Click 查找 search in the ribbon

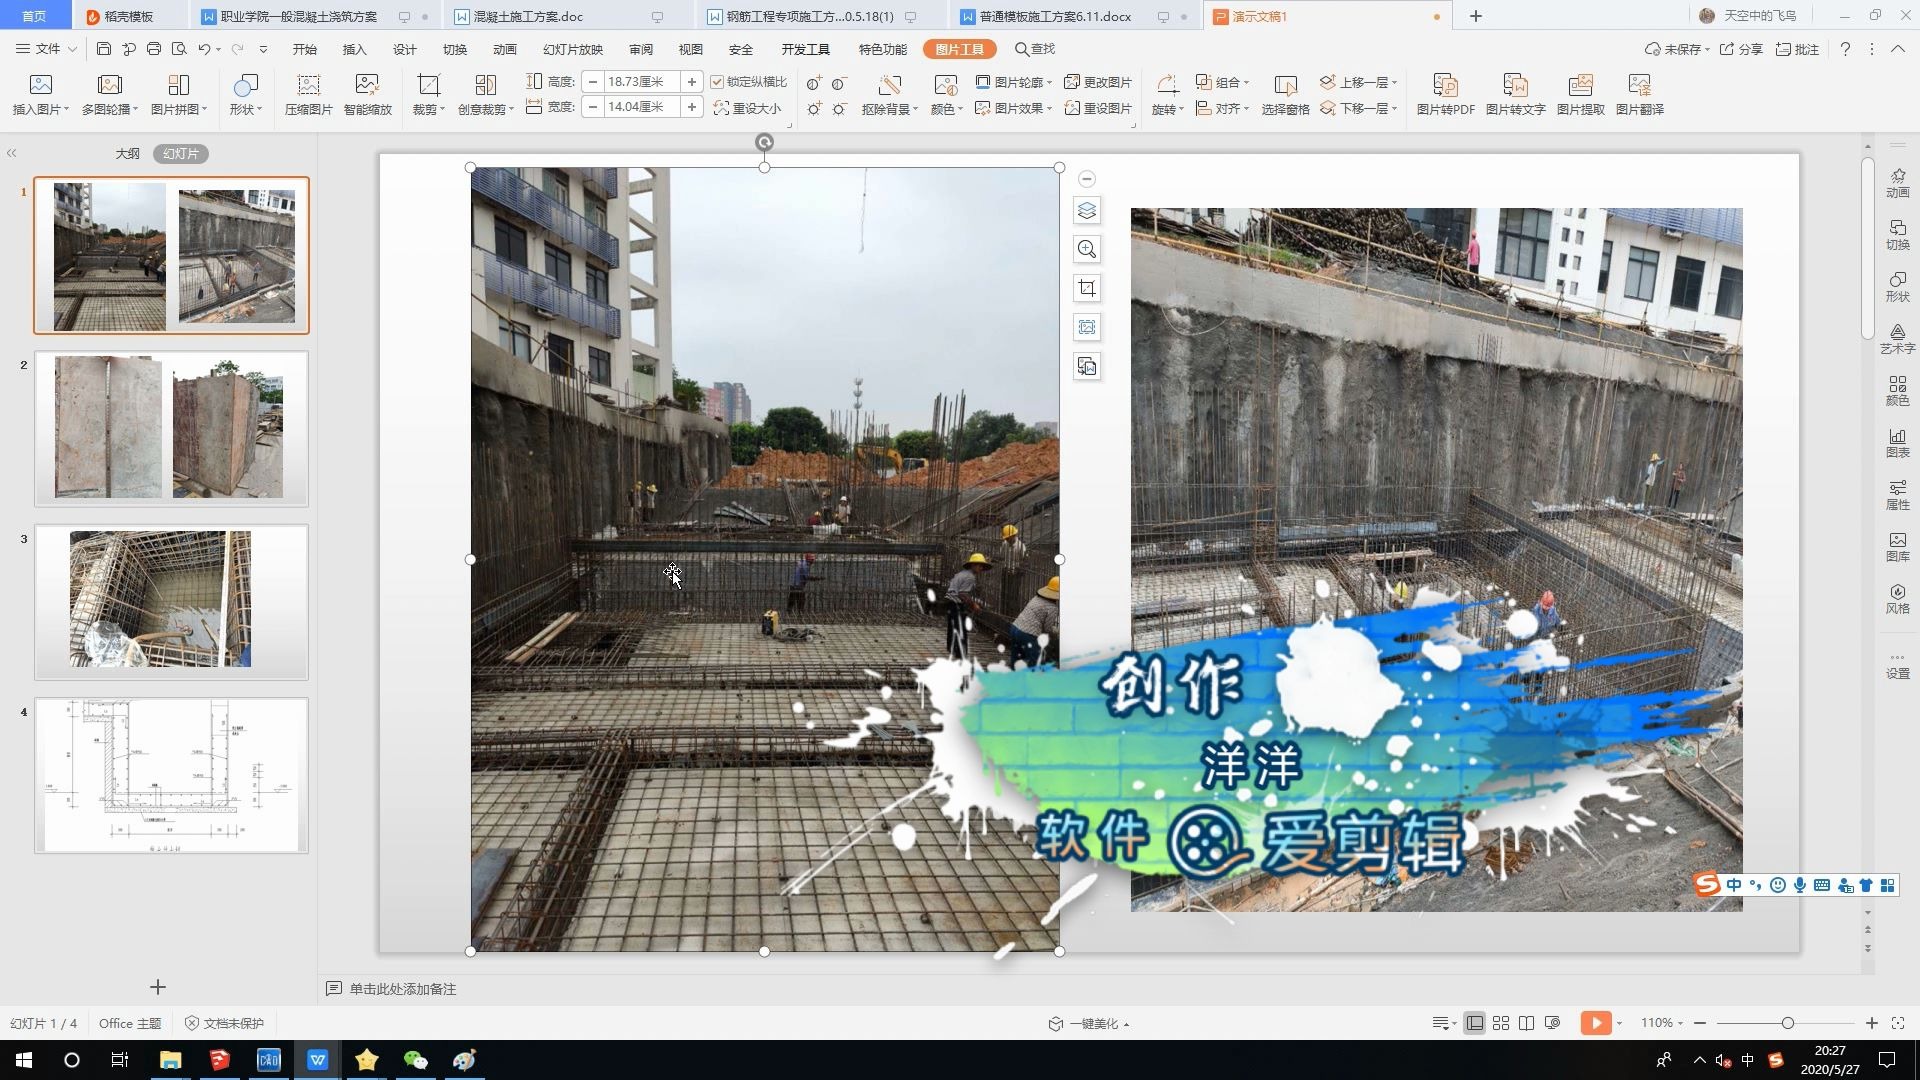(1035, 49)
